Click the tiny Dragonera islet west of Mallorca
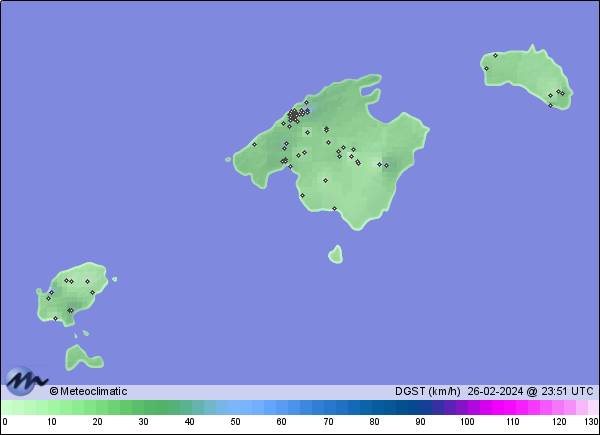Viewport: 600px width, 435px height. coord(228,159)
